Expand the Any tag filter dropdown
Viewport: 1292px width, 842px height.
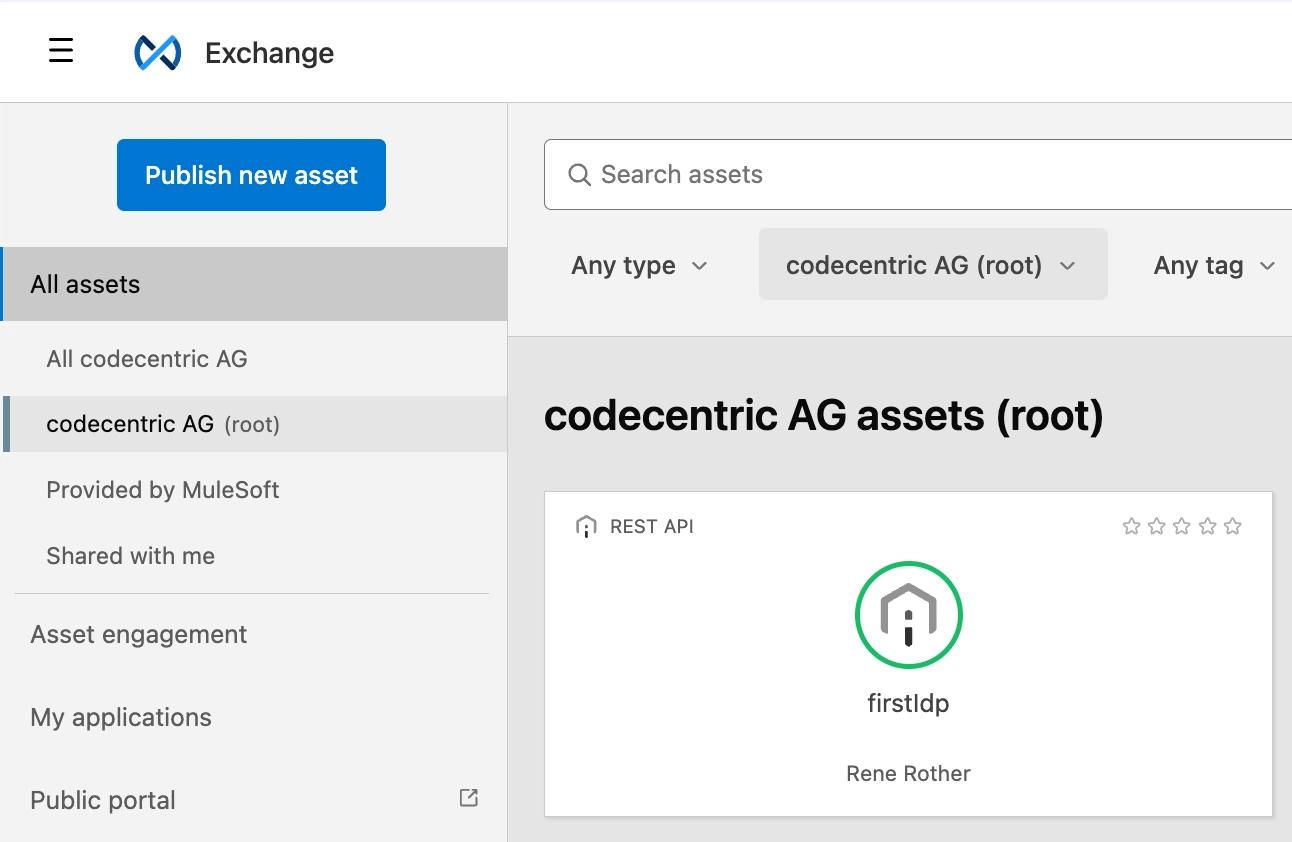(1213, 265)
